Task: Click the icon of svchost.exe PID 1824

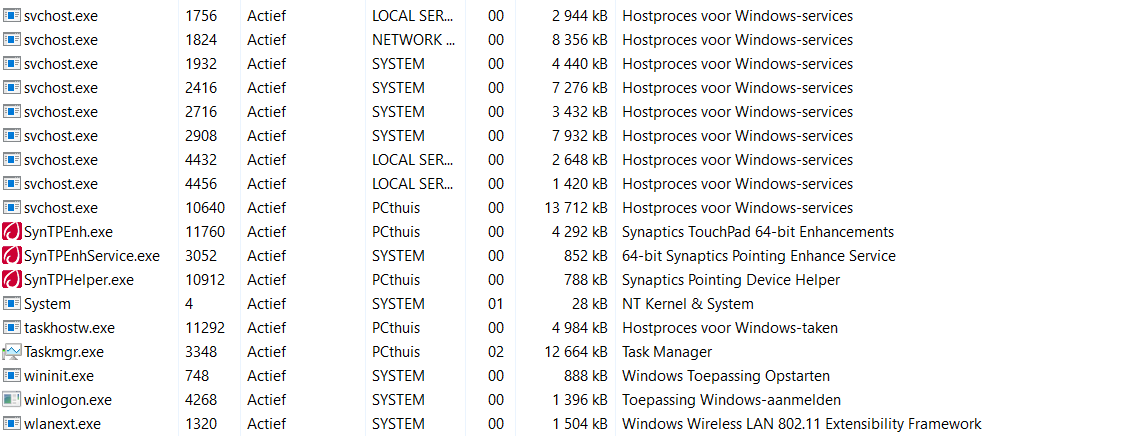Action: (x=12, y=40)
